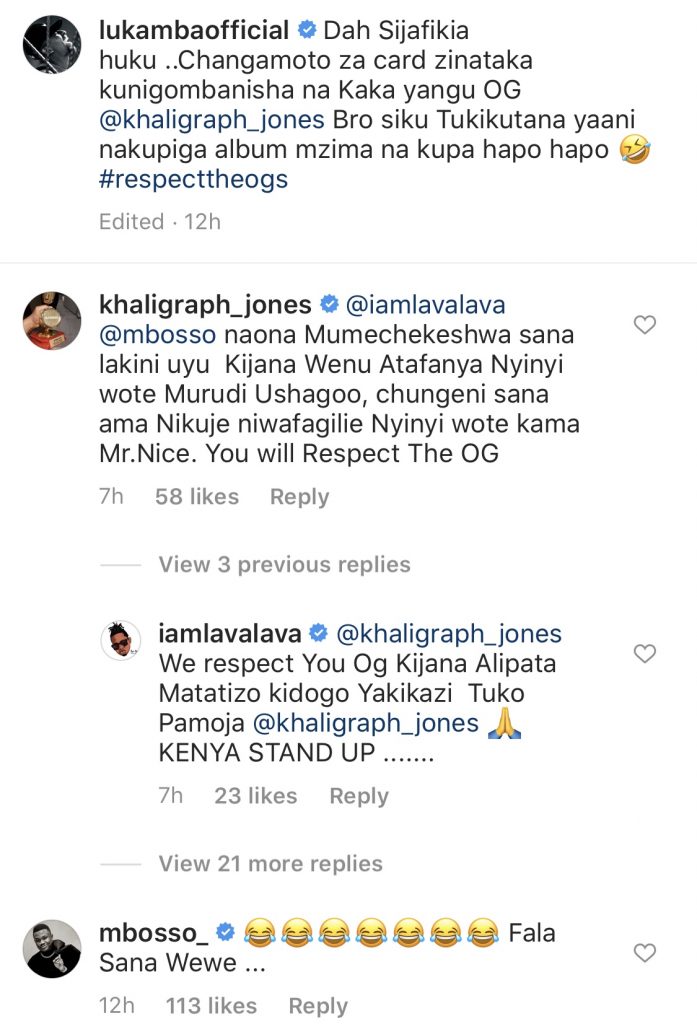Expand "View 3 previous replies"
Viewport: 697px width, 1024px height.
[x=284, y=565]
